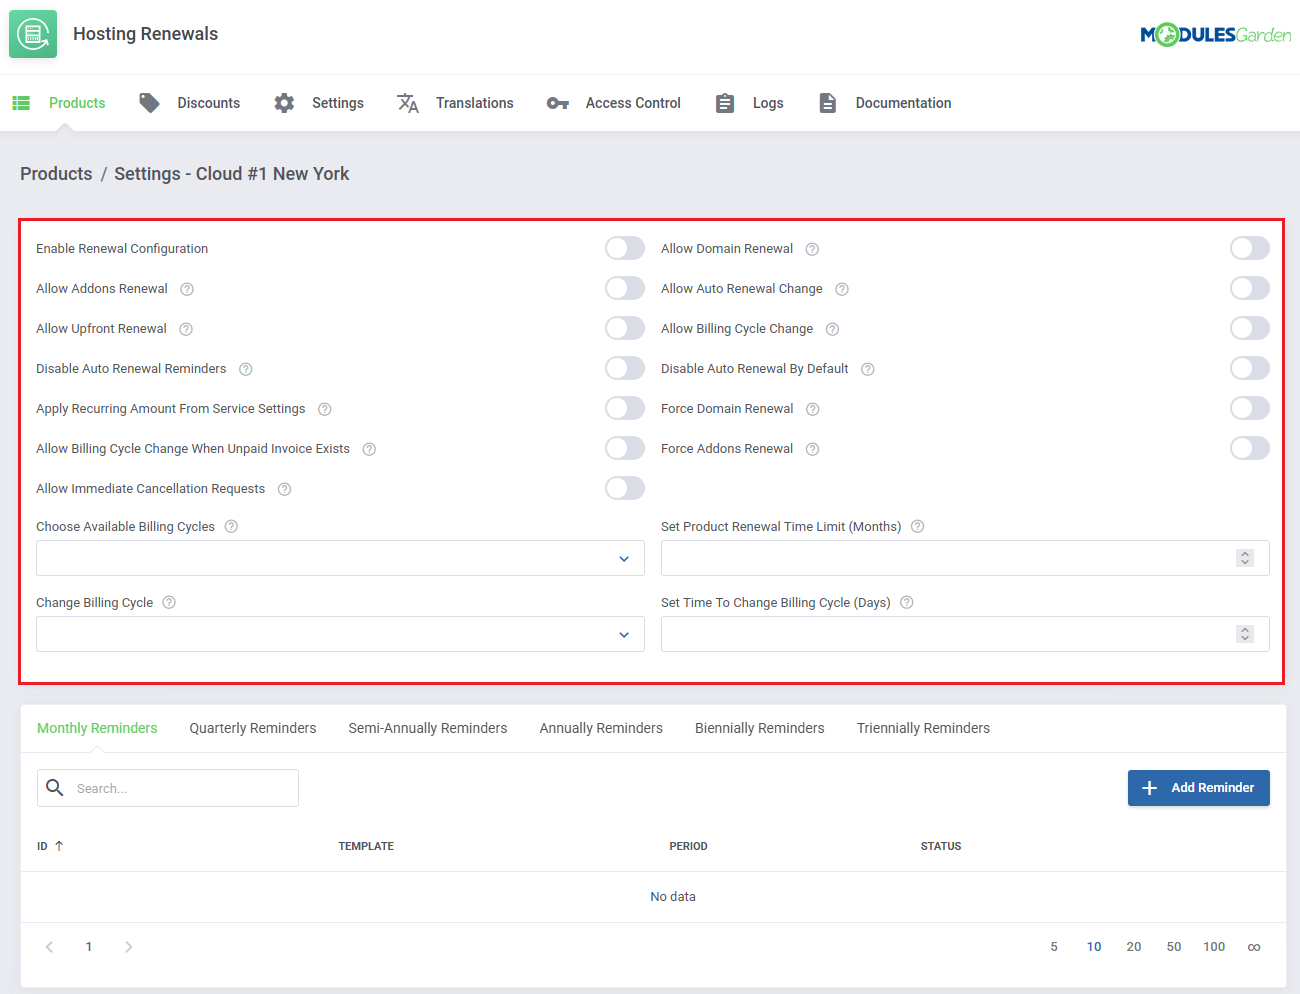The image size is (1300, 994).
Task: Click stepper arrows in Time To Change Billing Cycle field
Action: [x=1245, y=634]
